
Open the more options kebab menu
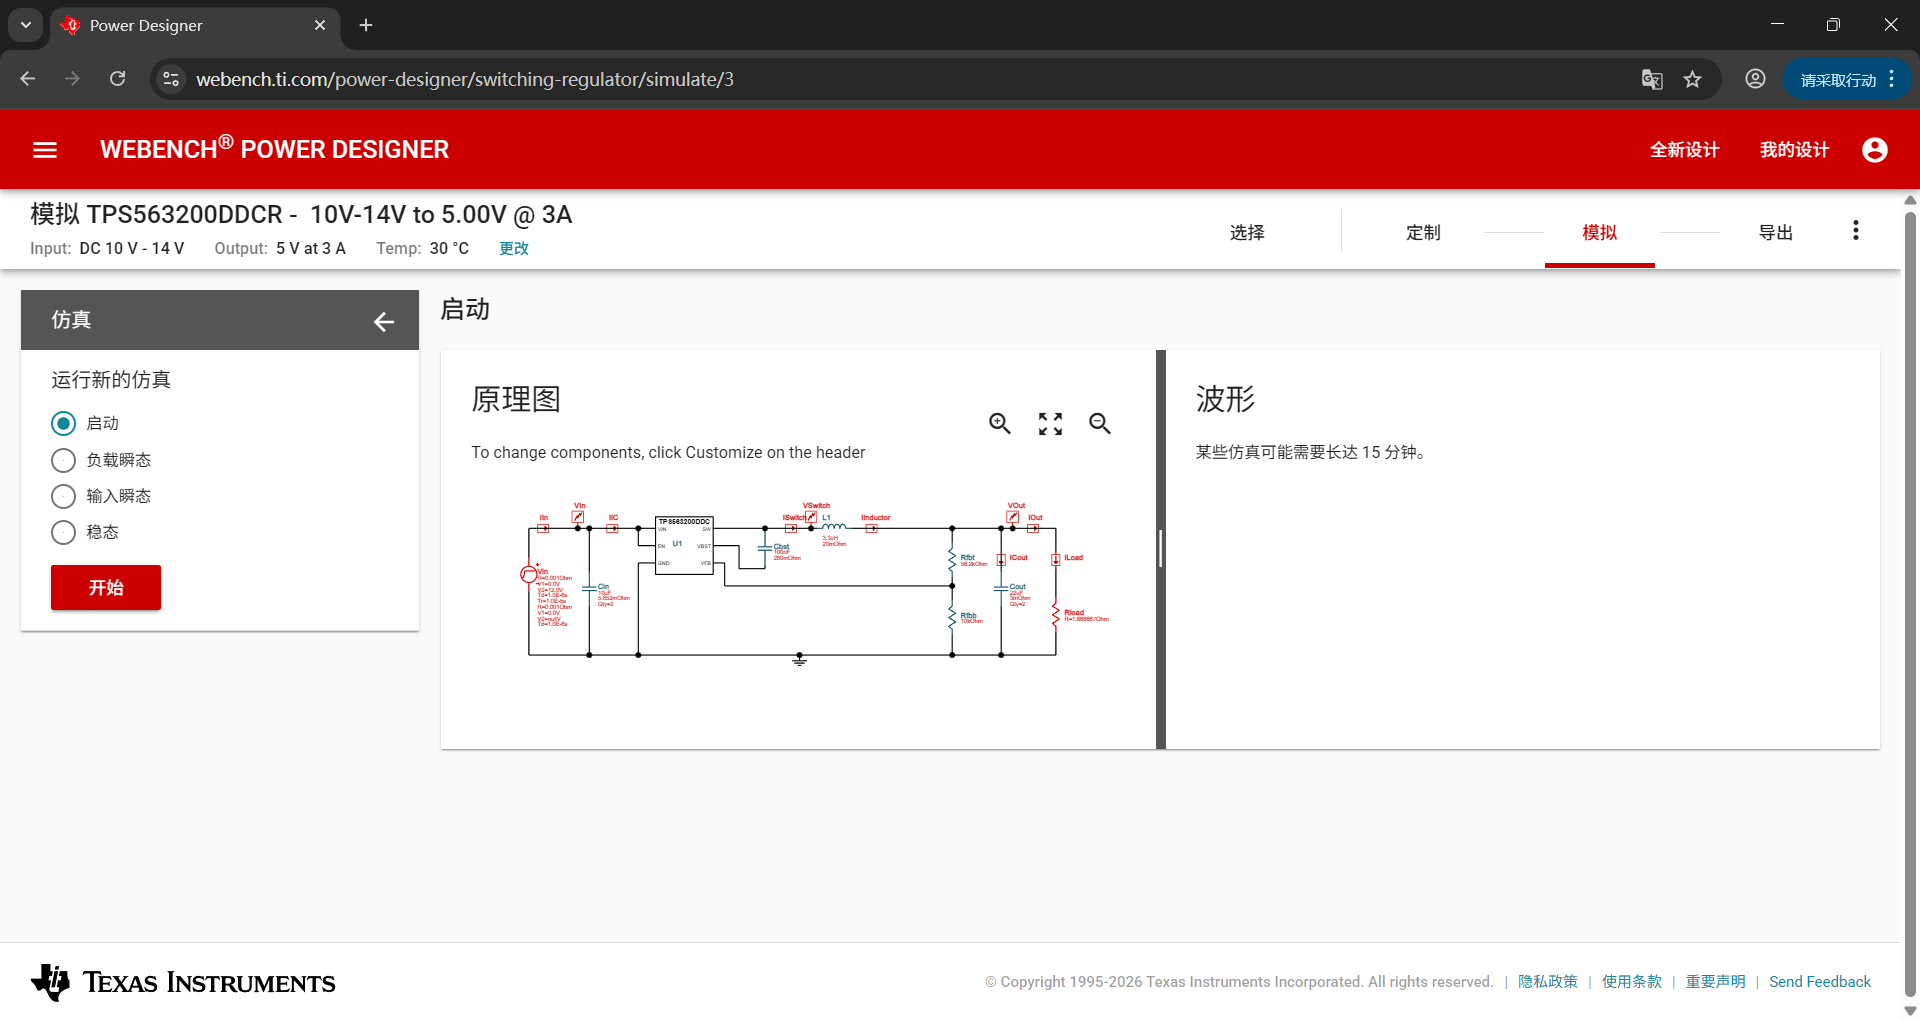click(x=1856, y=231)
